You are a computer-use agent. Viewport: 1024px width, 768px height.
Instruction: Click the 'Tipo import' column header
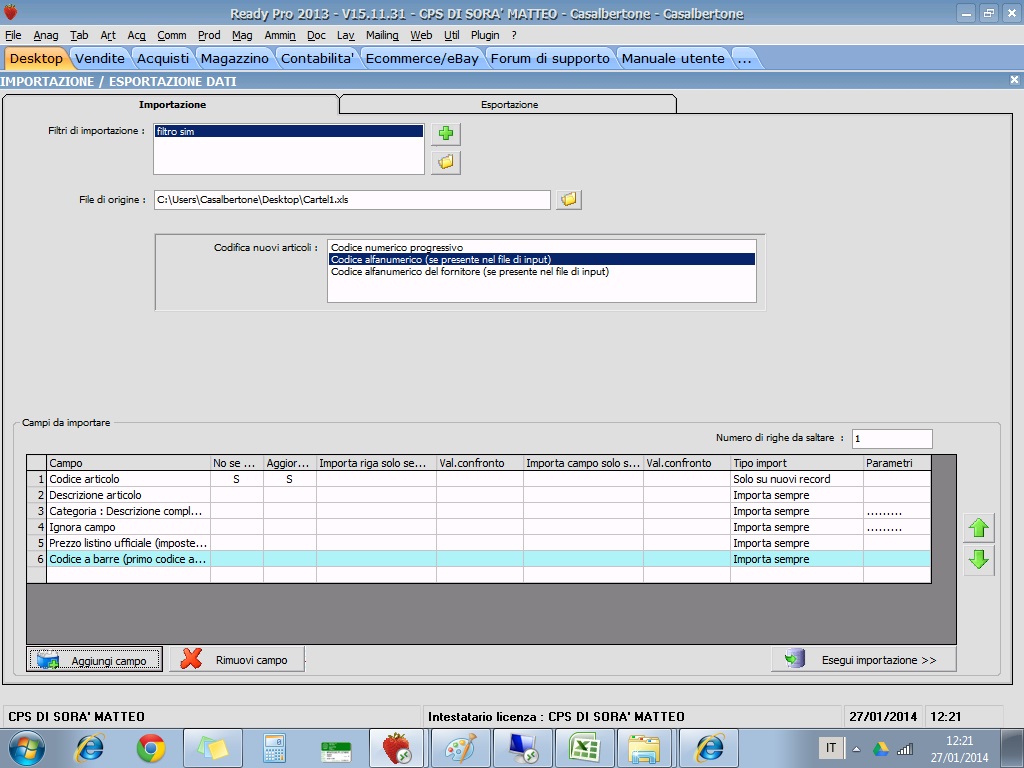pyautogui.click(x=797, y=463)
